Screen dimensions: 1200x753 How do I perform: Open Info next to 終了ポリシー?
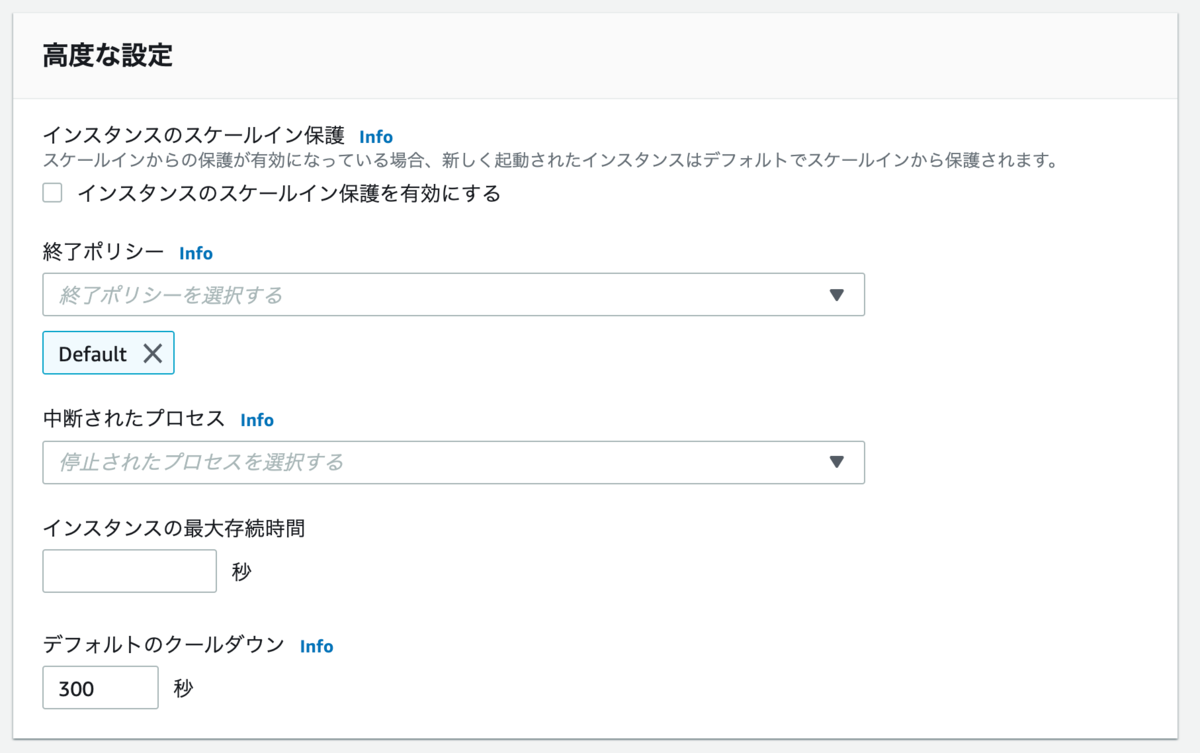tap(196, 253)
